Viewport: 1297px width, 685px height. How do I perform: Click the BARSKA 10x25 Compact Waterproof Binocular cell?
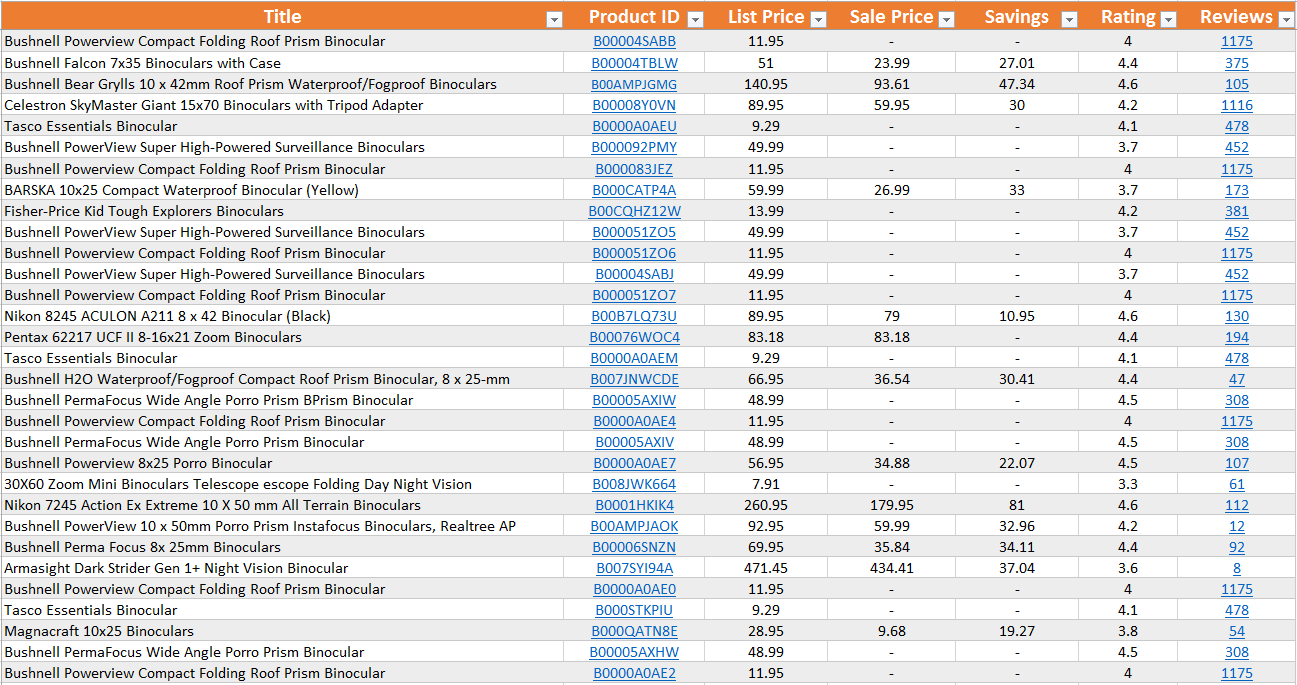tap(284, 190)
